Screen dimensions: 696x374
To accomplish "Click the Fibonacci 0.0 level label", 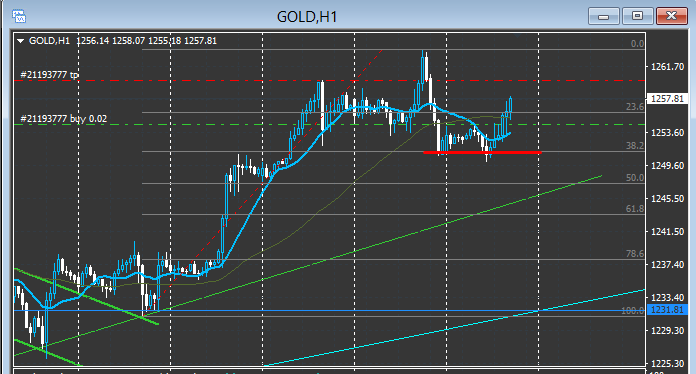I will [637, 43].
